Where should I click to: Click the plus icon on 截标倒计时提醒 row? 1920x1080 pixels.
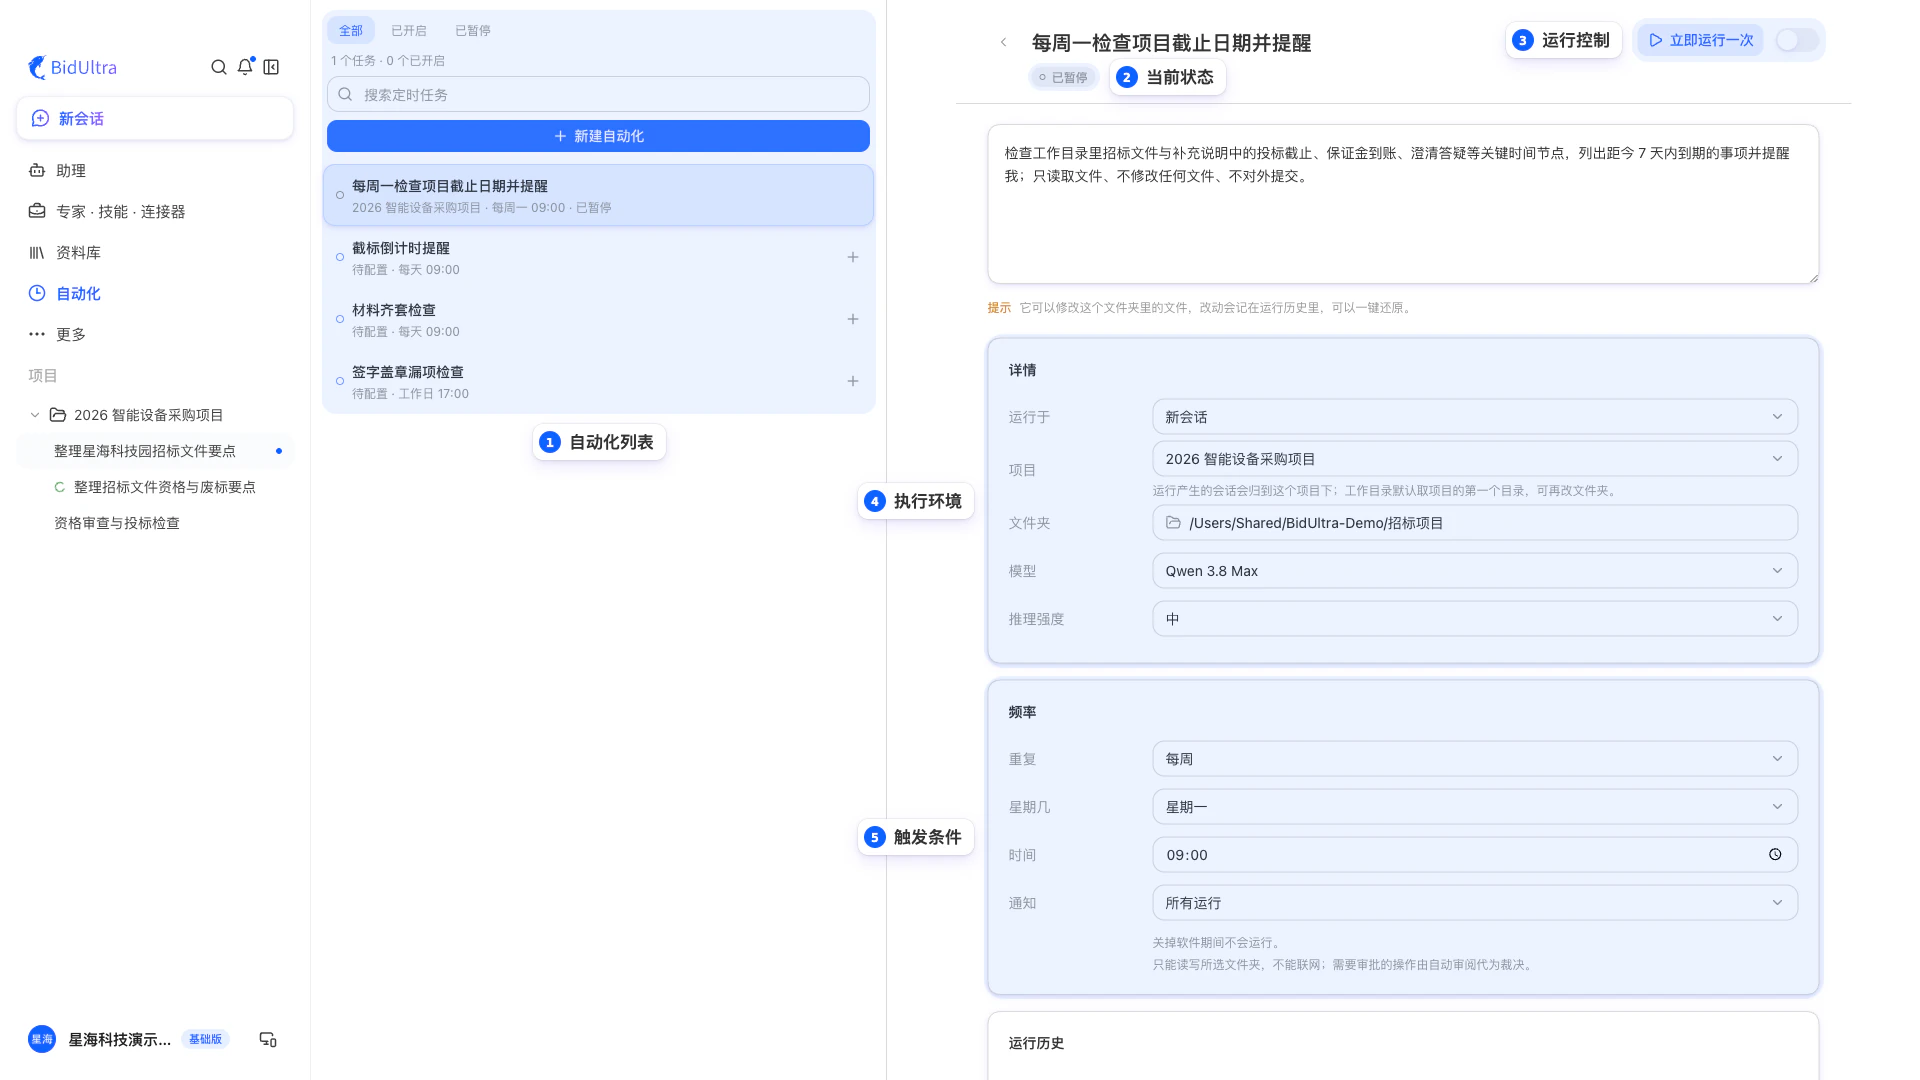click(x=853, y=257)
